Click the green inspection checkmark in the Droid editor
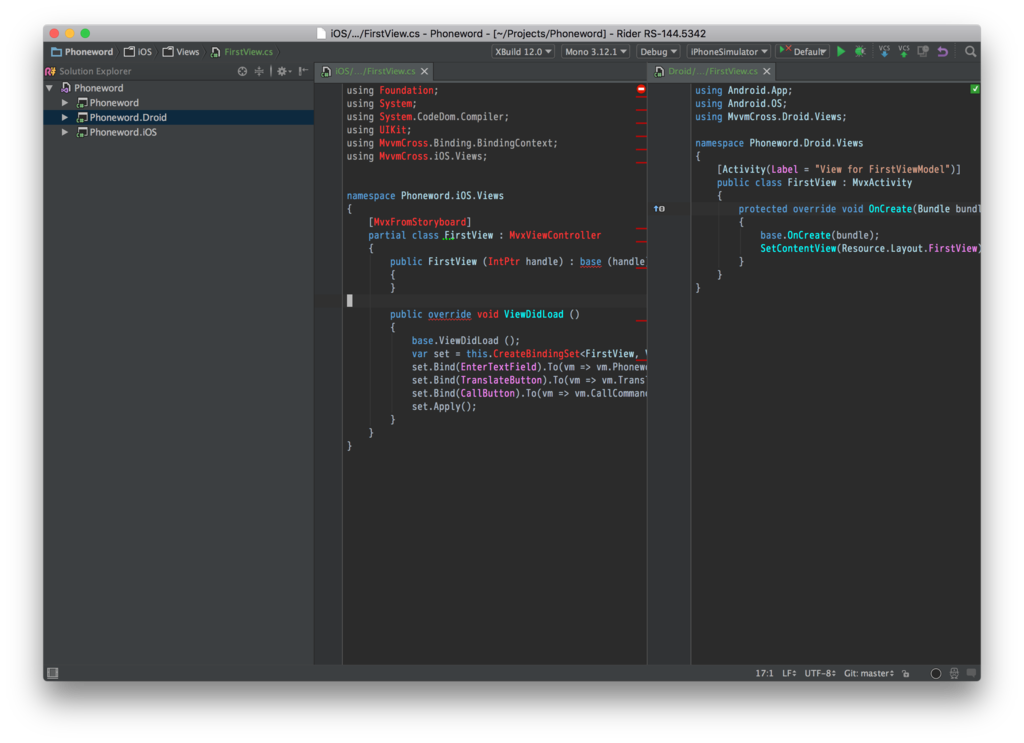The width and height of the screenshot is (1024, 743). 975,89
